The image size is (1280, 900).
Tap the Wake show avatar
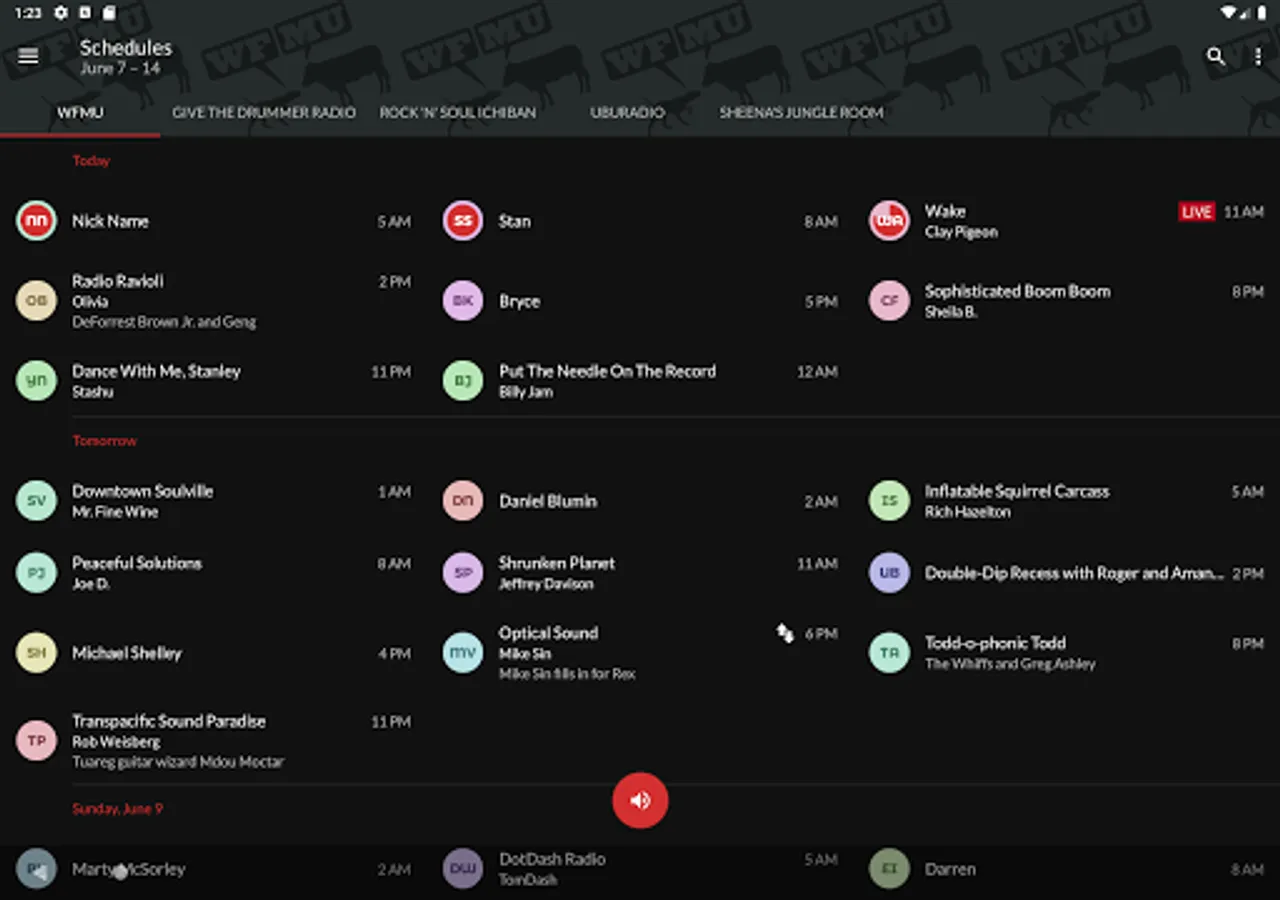(889, 221)
